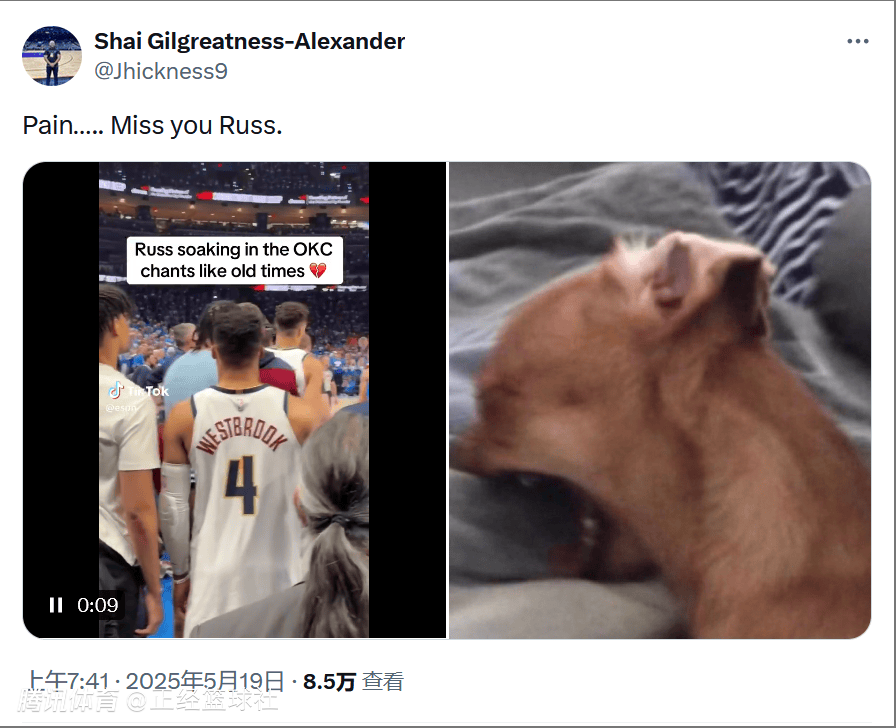
Task: Open the Shai Gilgreatness-Alexander profile name
Action: pyautogui.click(x=250, y=41)
